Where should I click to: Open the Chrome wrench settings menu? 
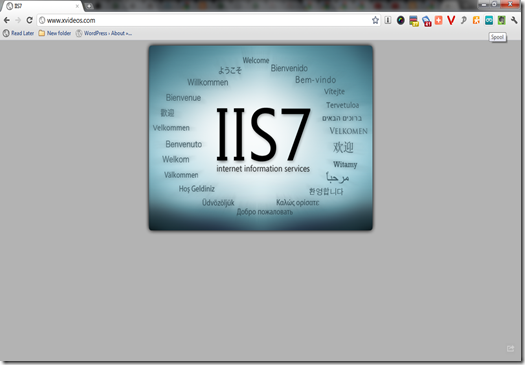[514, 20]
